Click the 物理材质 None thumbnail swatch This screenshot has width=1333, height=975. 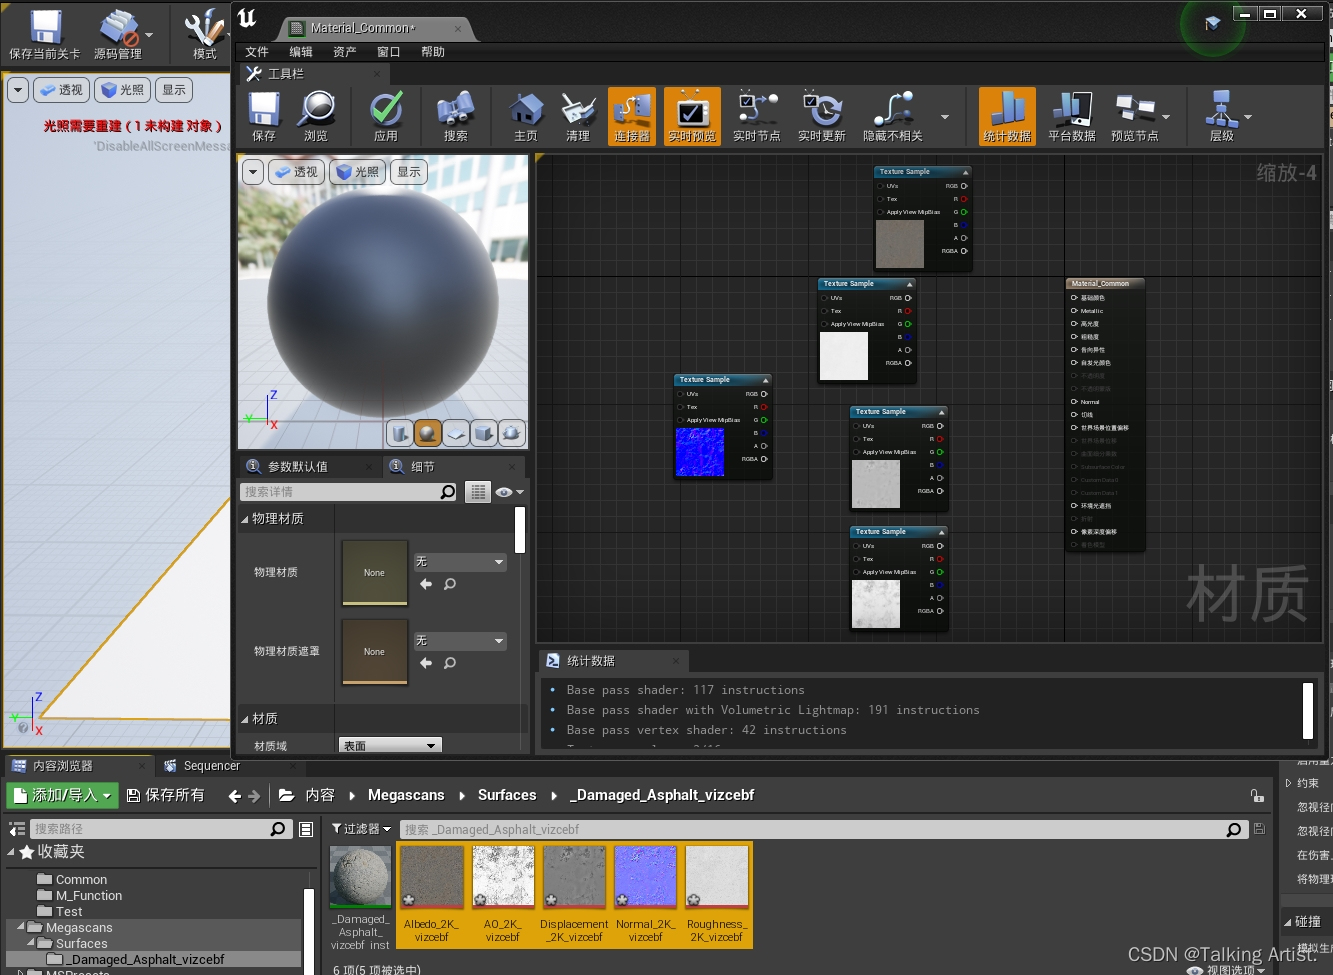point(375,573)
